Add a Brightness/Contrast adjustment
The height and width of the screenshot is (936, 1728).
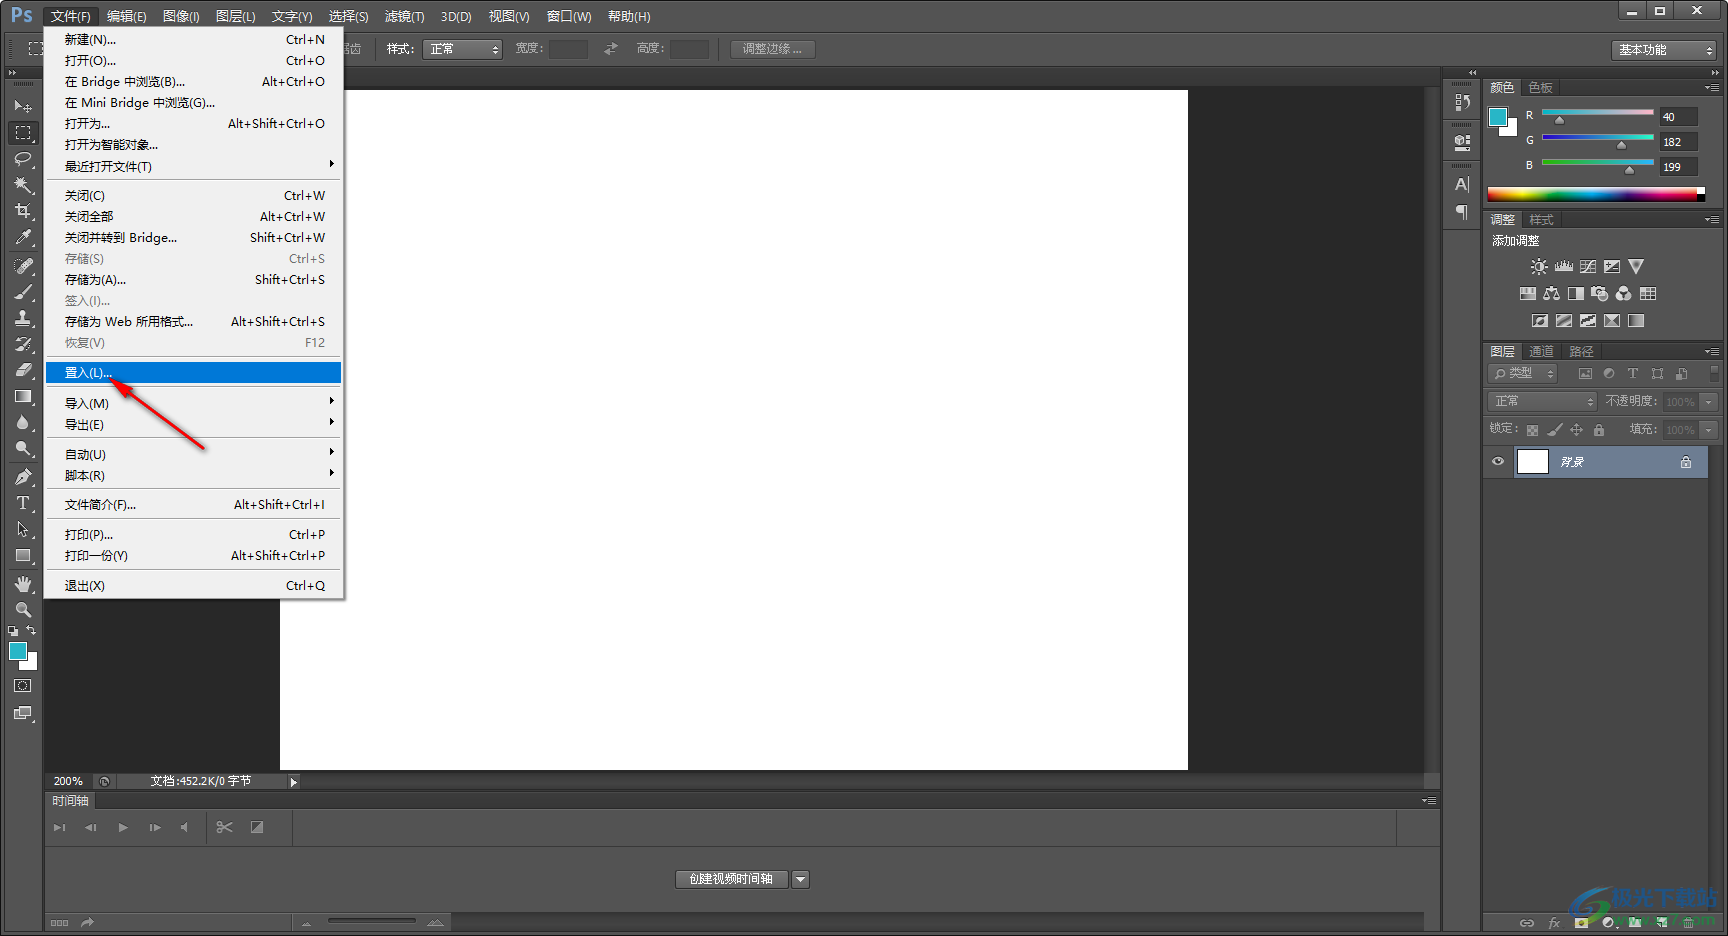pyautogui.click(x=1539, y=267)
